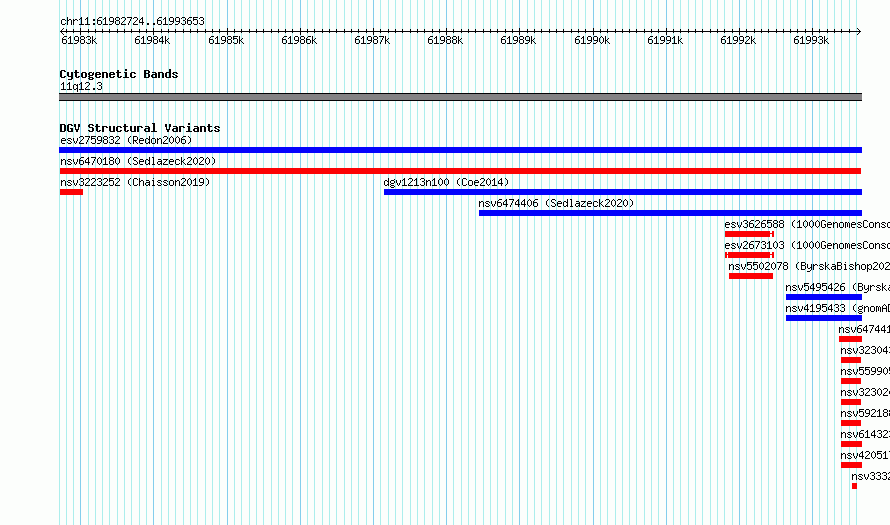This screenshot has width=890, height=525.
Task: Select the short red nsv3223252 bar
Action: (x=72, y=192)
